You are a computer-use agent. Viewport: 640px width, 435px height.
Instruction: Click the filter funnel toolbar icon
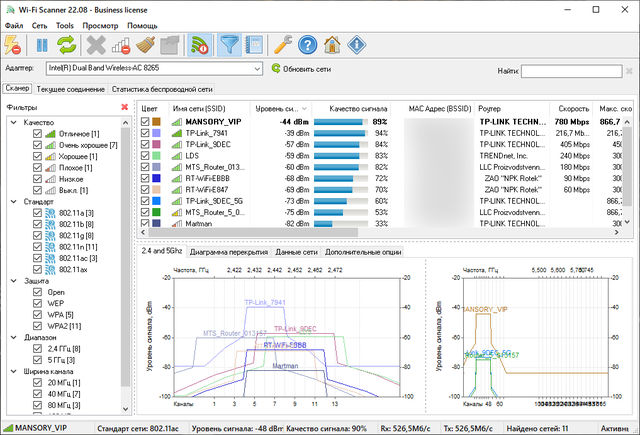pyautogui.click(x=228, y=44)
